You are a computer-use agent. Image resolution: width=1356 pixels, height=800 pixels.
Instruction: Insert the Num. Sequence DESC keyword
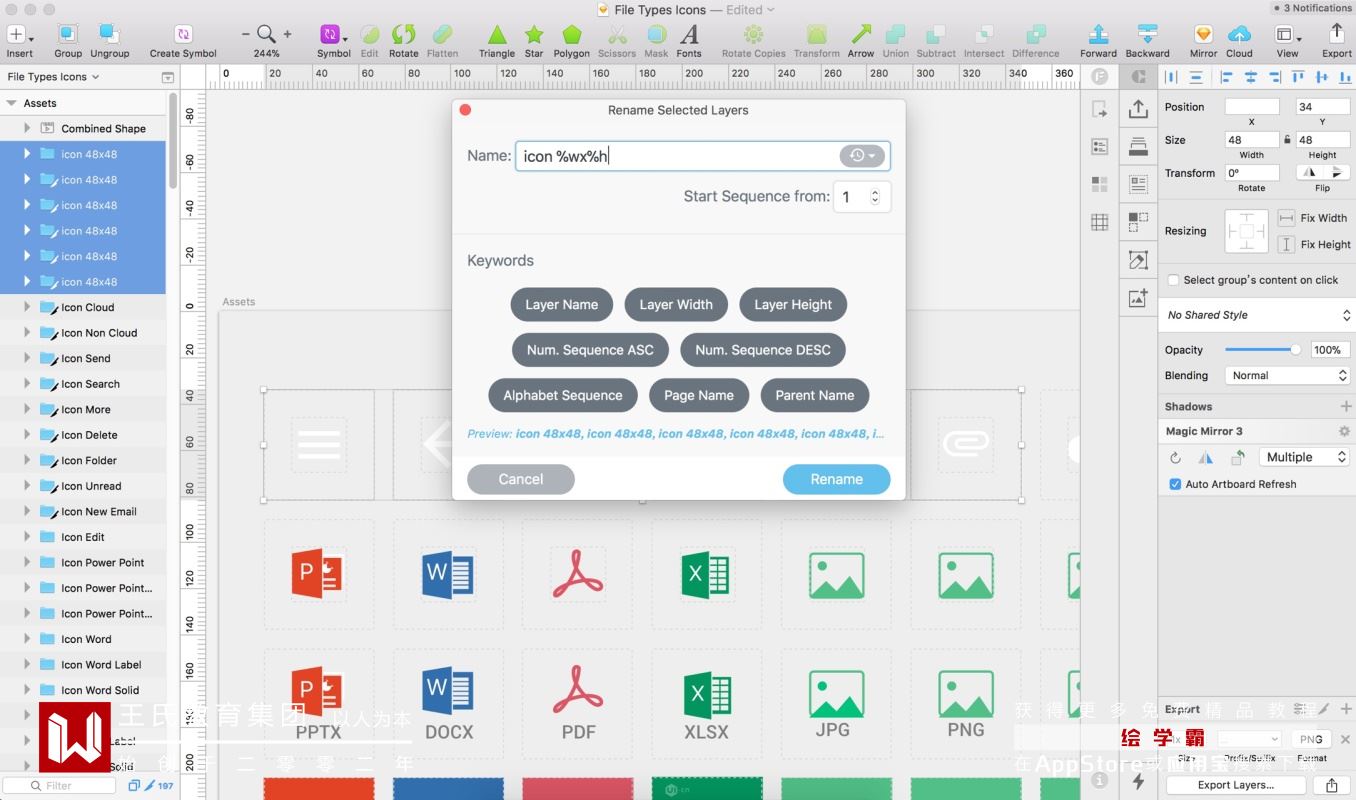[x=763, y=350]
